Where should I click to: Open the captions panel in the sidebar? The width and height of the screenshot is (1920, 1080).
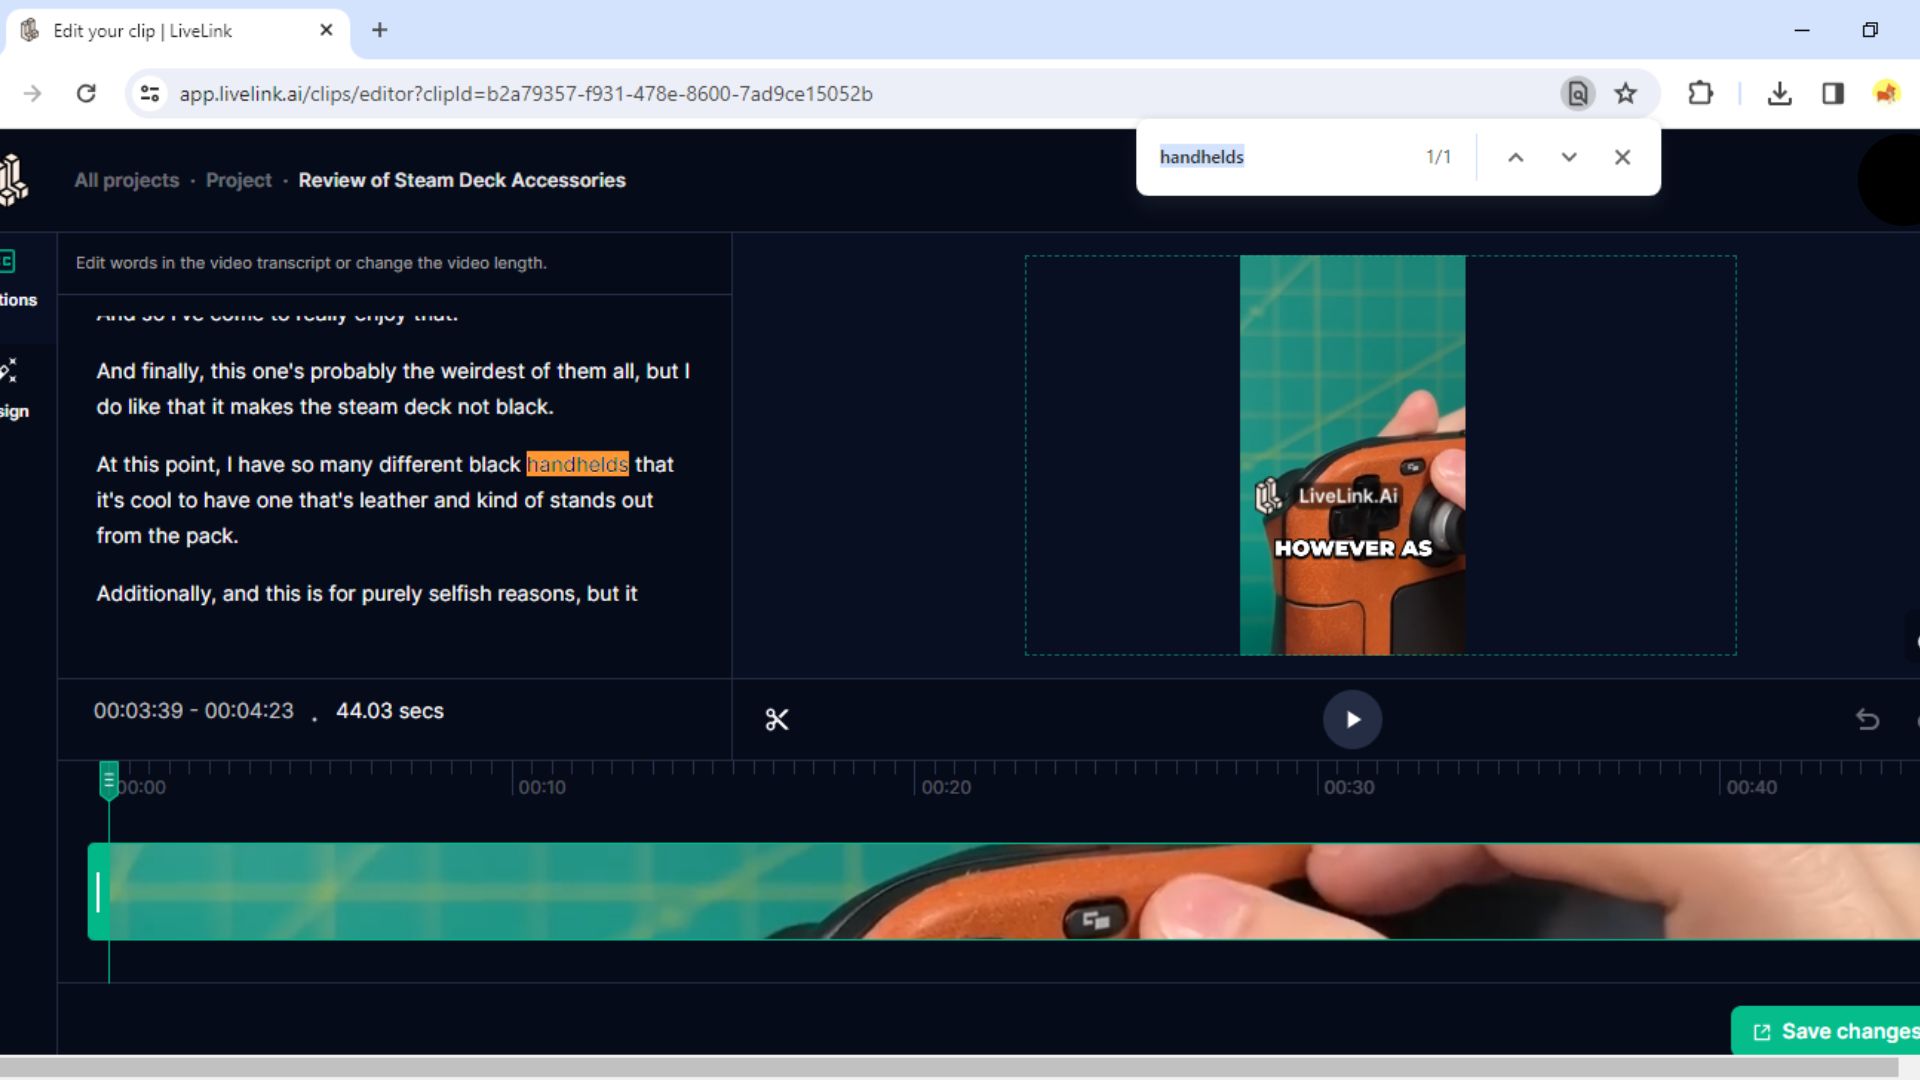coord(17,279)
